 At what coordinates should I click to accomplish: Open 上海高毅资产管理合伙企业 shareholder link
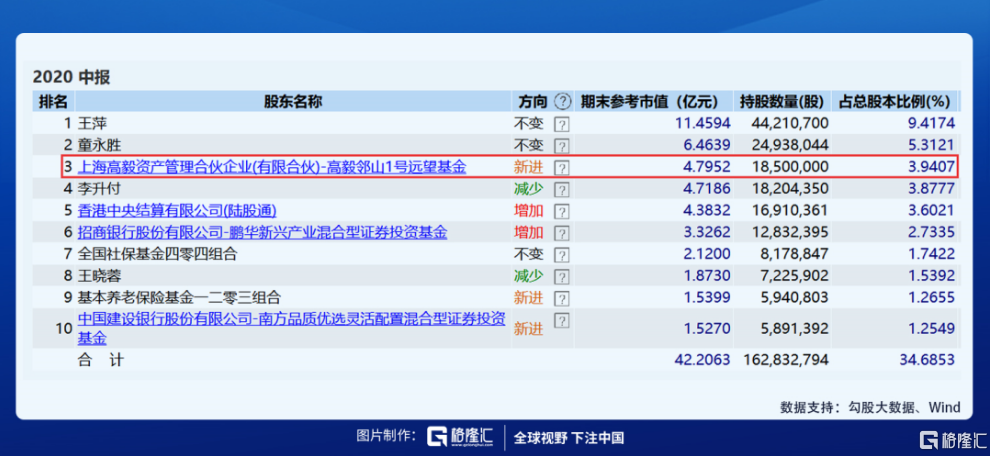(x=272, y=167)
